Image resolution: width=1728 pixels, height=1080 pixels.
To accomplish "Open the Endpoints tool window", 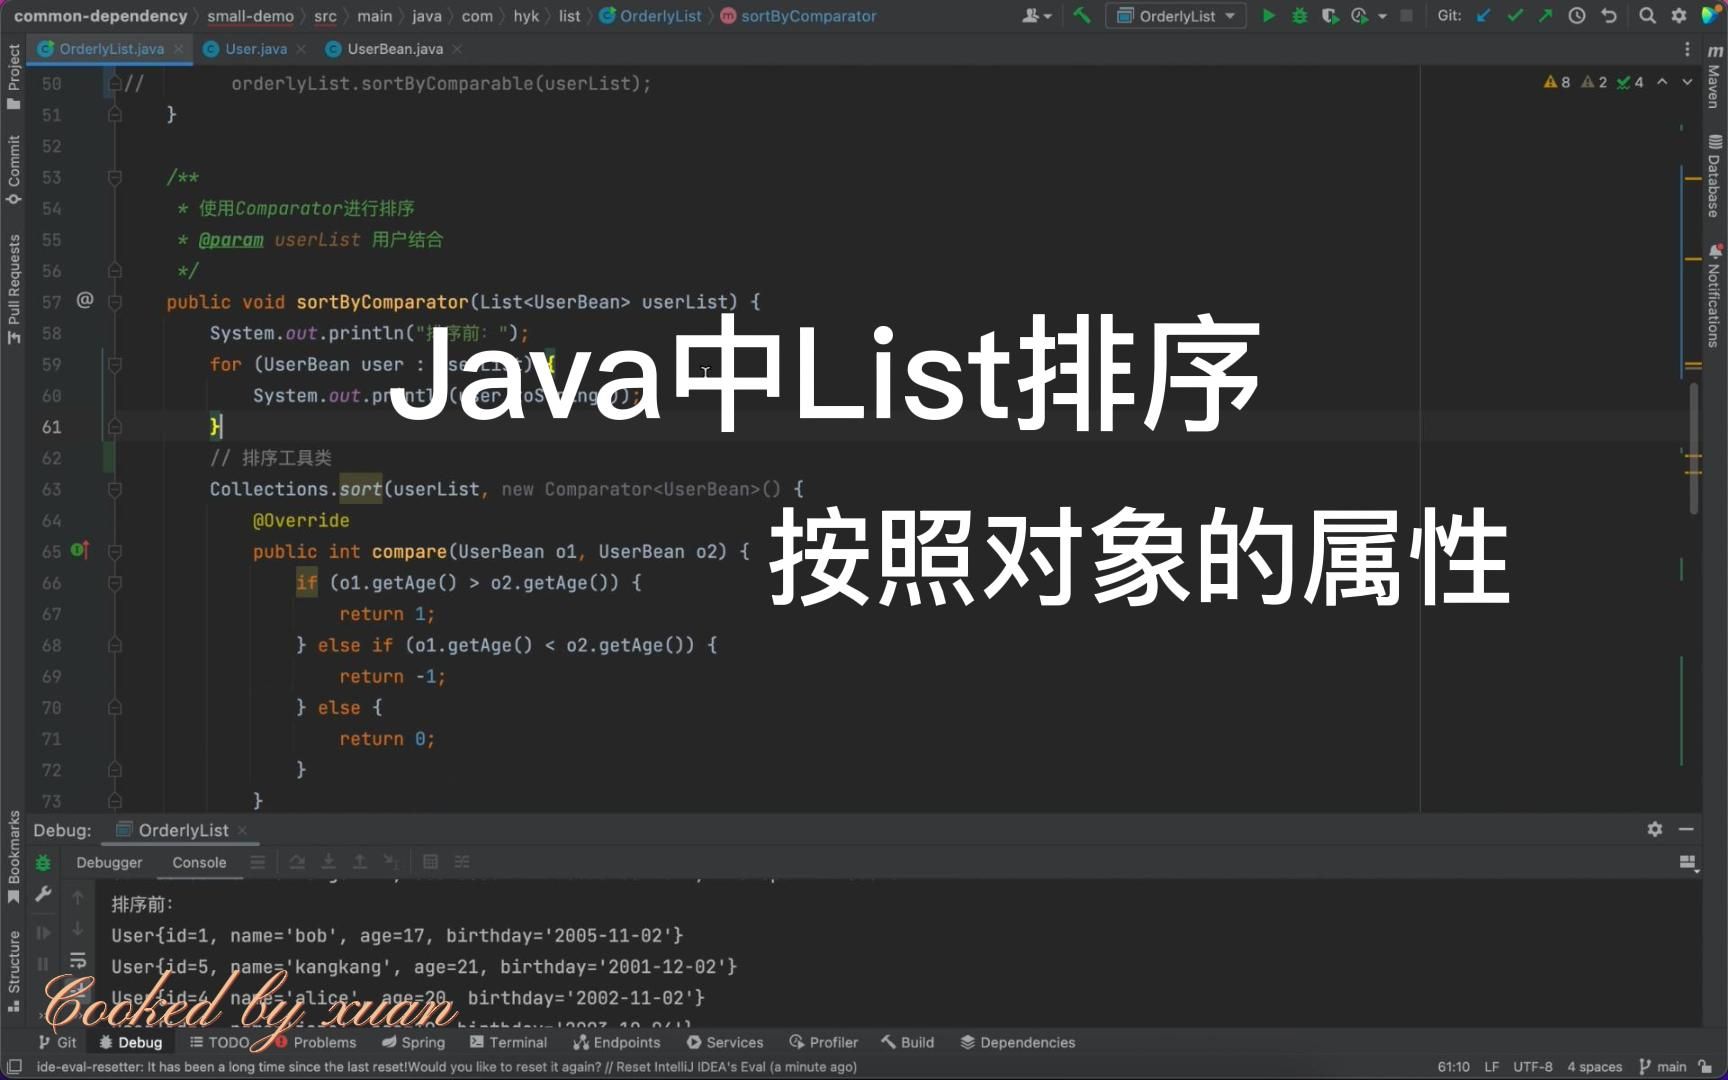I will click(616, 1042).
